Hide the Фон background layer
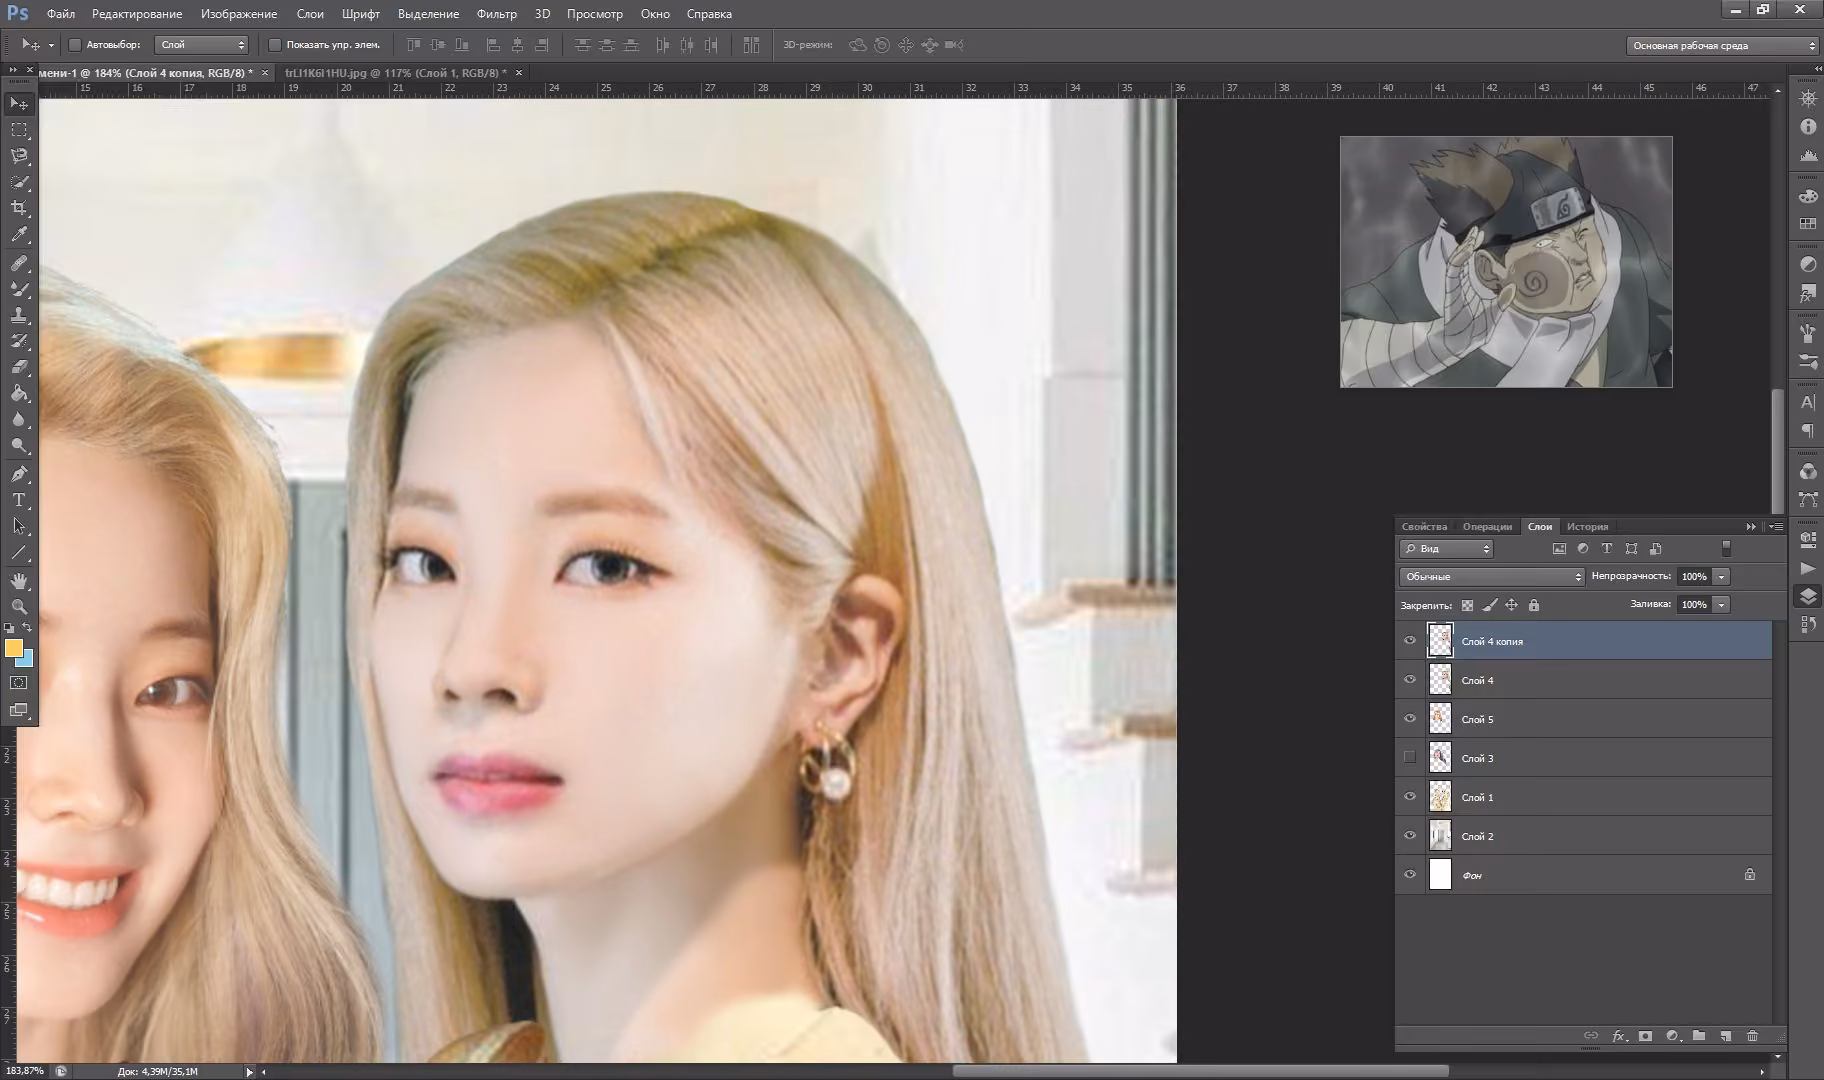The image size is (1824, 1080). click(x=1410, y=875)
